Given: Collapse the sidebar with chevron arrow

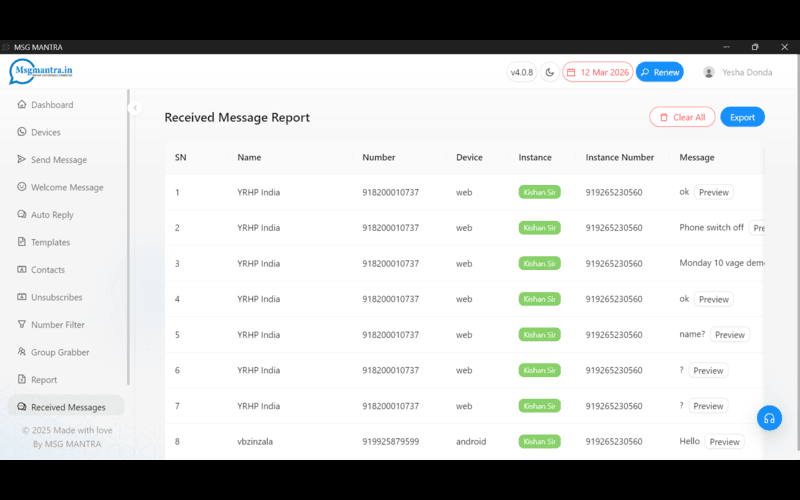Looking at the screenshot, I should [135, 108].
